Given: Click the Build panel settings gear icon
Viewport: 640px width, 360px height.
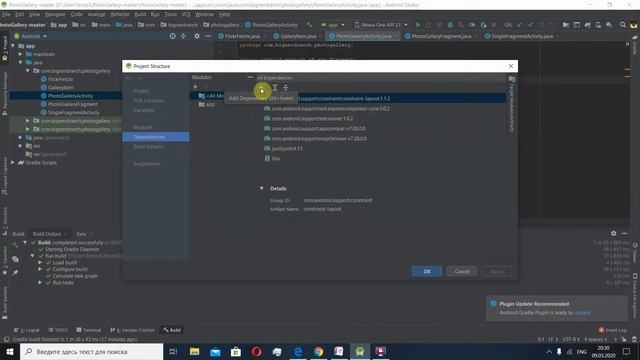Looking at the screenshot, I should click(x=613, y=233).
